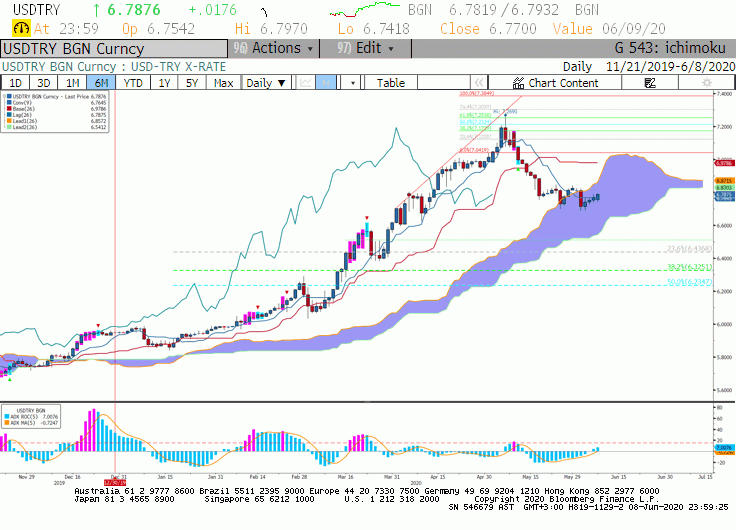Expand the chart type dropdown arrow
The width and height of the screenshot is (736, 530).
tap(352, 83)
